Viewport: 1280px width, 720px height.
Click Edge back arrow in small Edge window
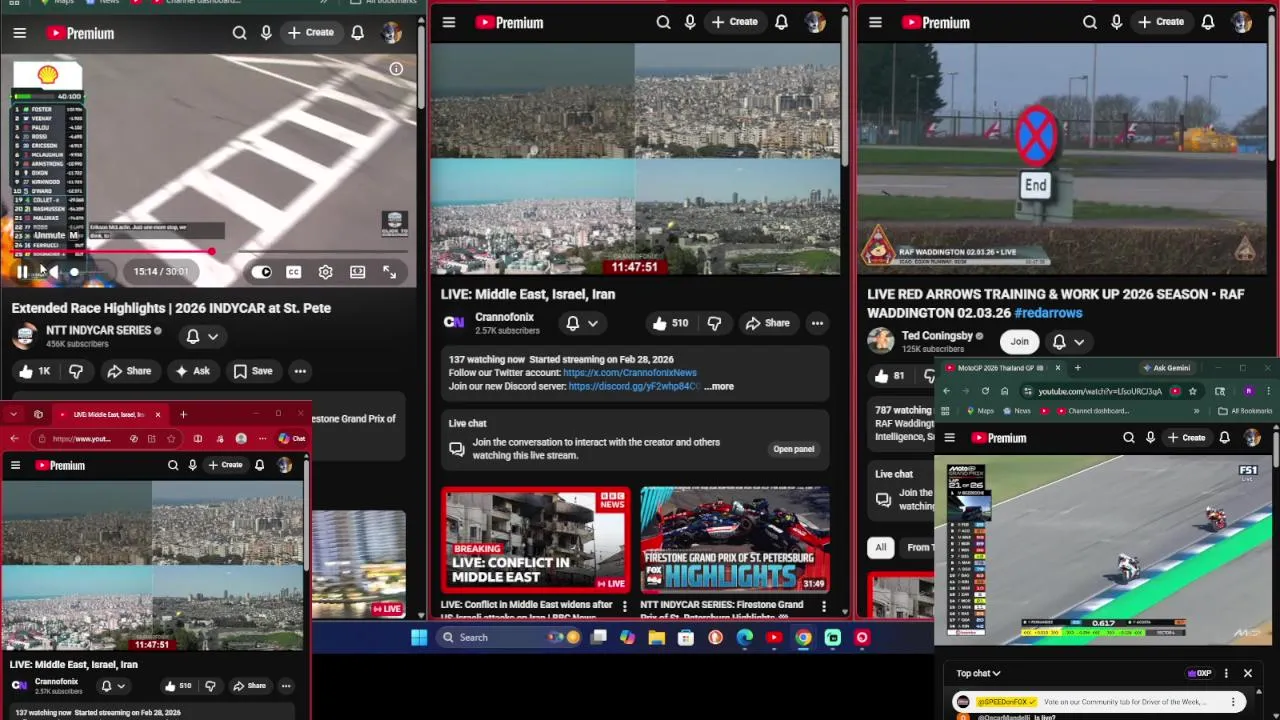click(14, 438)
